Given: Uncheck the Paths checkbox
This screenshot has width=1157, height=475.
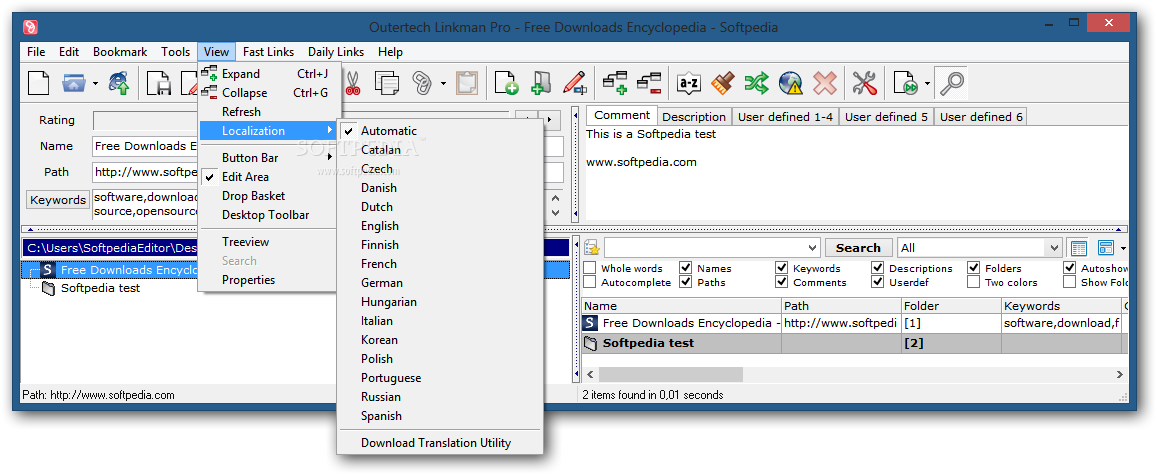Looking at the screenshot, I should point(685,282).
